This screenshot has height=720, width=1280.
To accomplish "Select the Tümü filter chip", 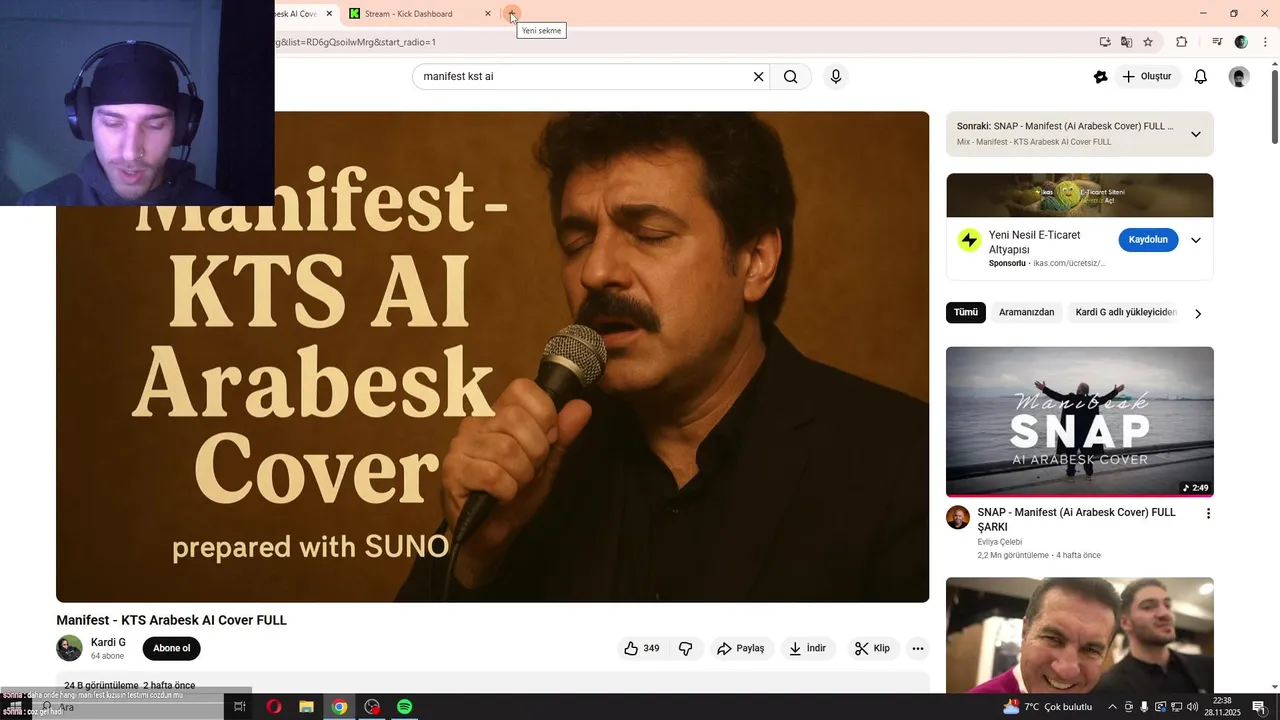I will click(966, 312).
